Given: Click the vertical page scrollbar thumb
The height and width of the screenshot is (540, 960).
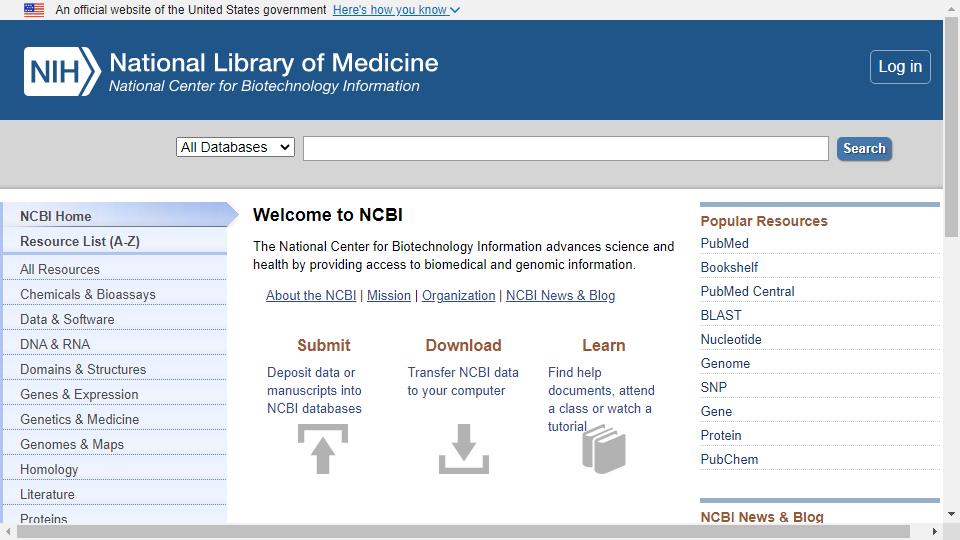Looking at the screenshot, I should coord(951,127).
